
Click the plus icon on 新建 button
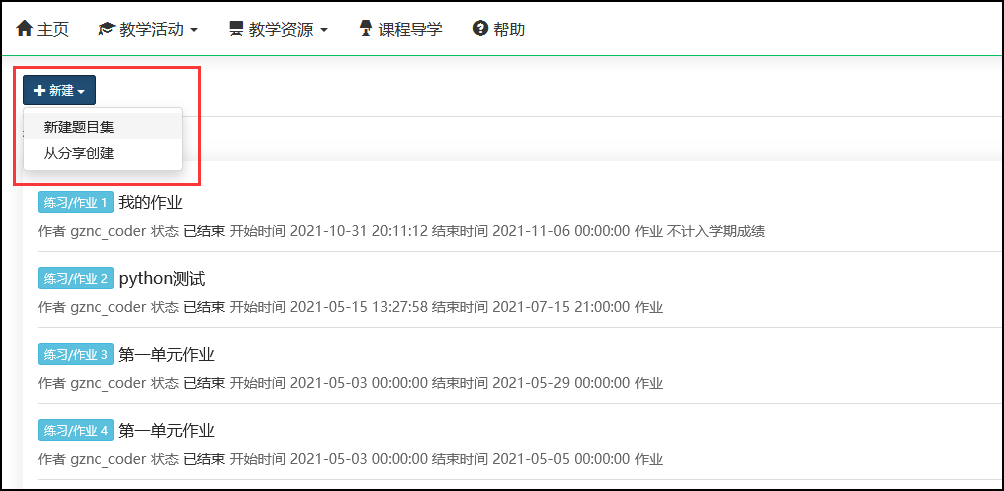point(40,91)
